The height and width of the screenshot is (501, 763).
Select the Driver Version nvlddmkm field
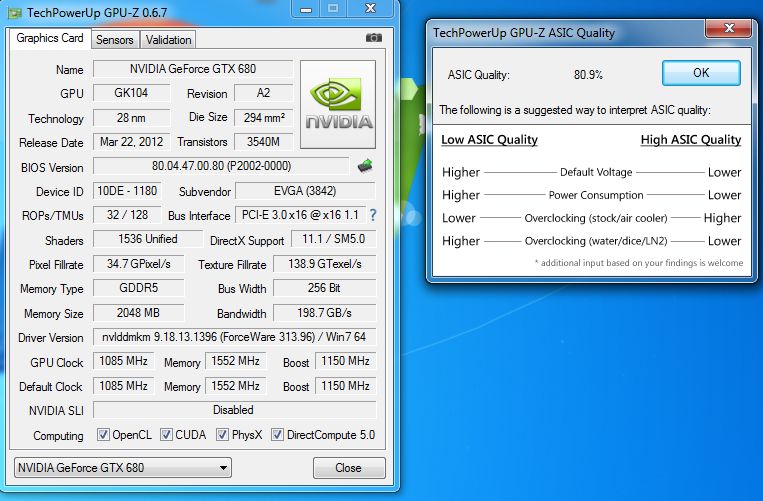(234, 337)
